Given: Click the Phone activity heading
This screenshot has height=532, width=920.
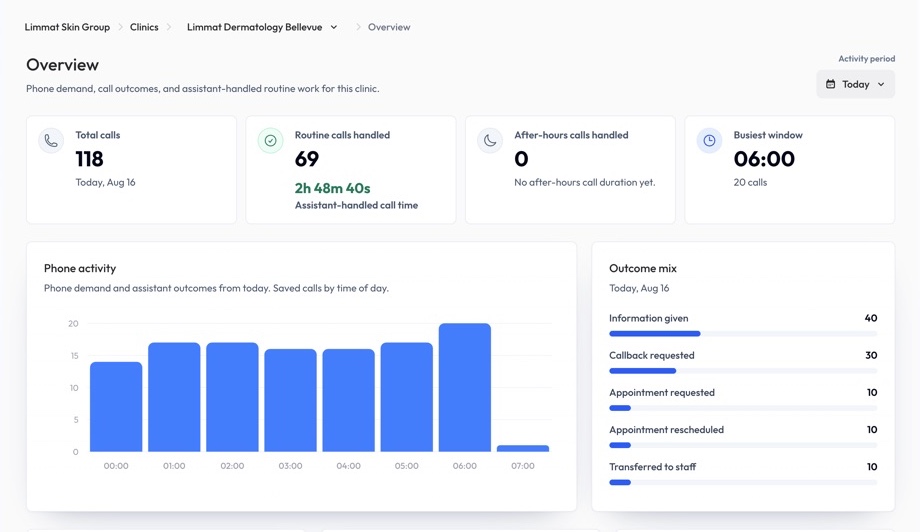Looking at the screenshot, I should point(80,269).
